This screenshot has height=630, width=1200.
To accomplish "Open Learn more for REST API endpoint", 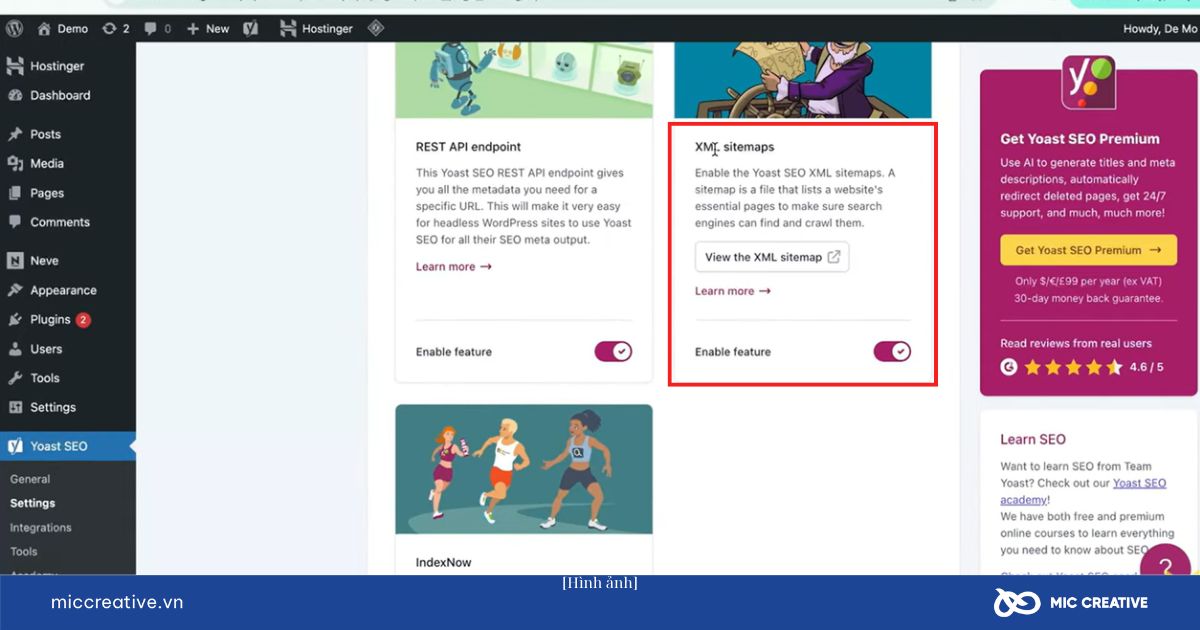I will pos(454,267).
